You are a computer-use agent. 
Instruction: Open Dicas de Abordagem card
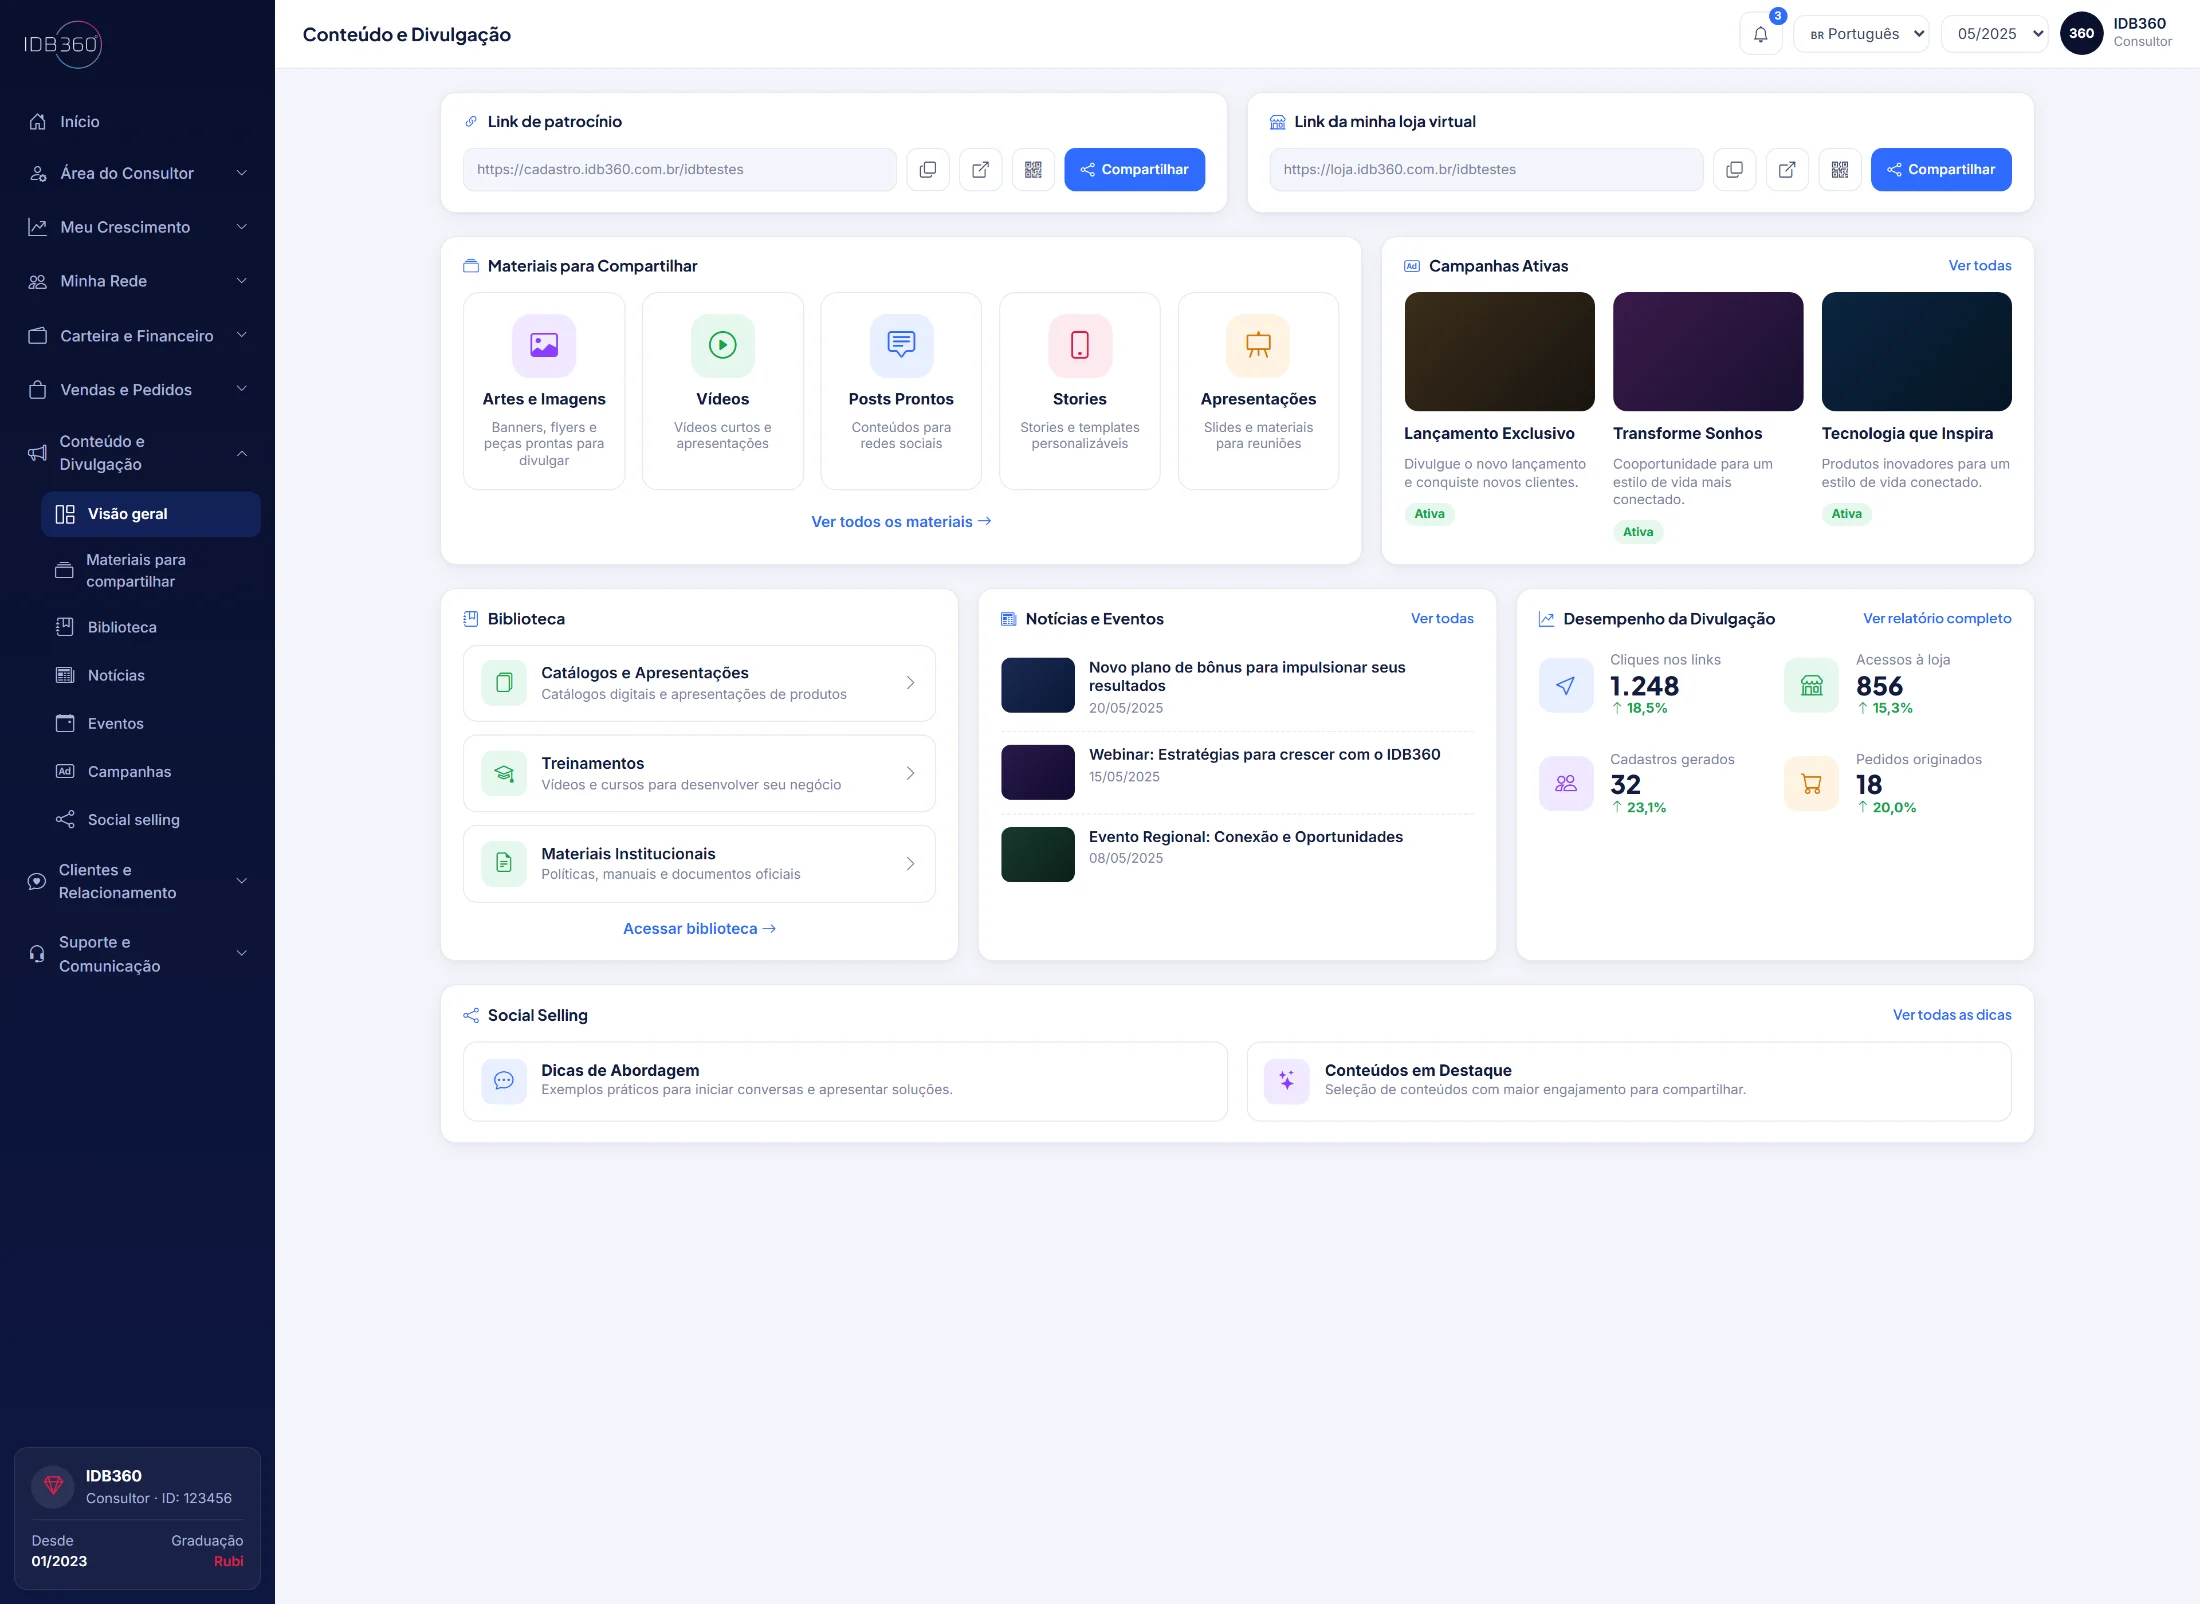(845, 1081)
